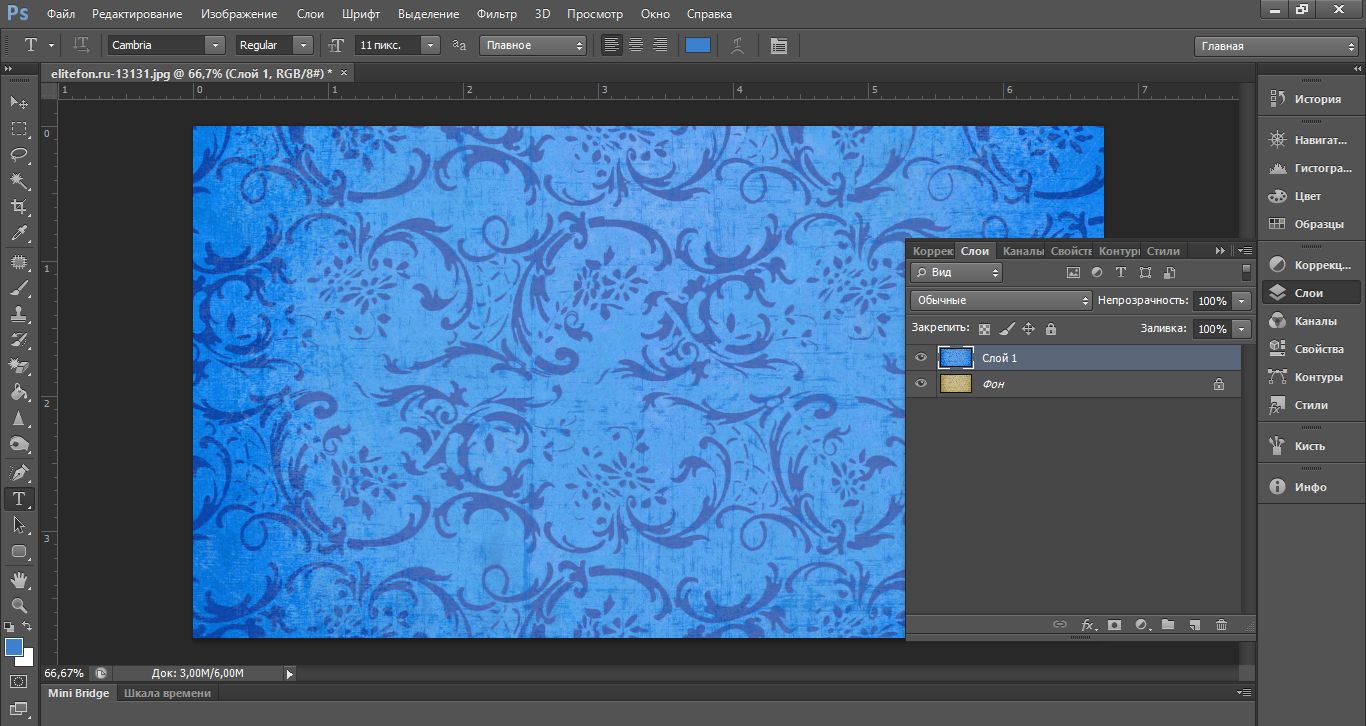The image size is (1366, 726).
Task: Open the Cambria font family dropdown
Action: [215, 45]
